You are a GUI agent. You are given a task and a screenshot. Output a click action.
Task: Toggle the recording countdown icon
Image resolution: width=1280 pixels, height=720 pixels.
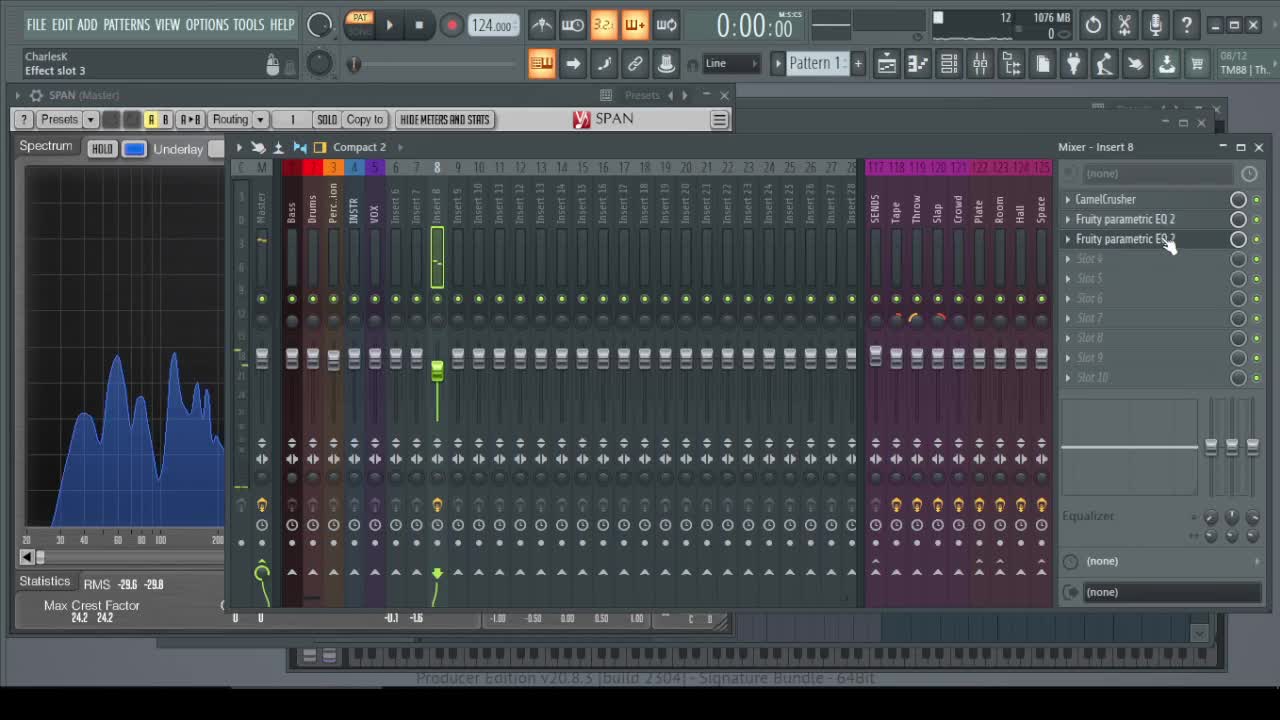pyautogui.click(x=603, y=25)
